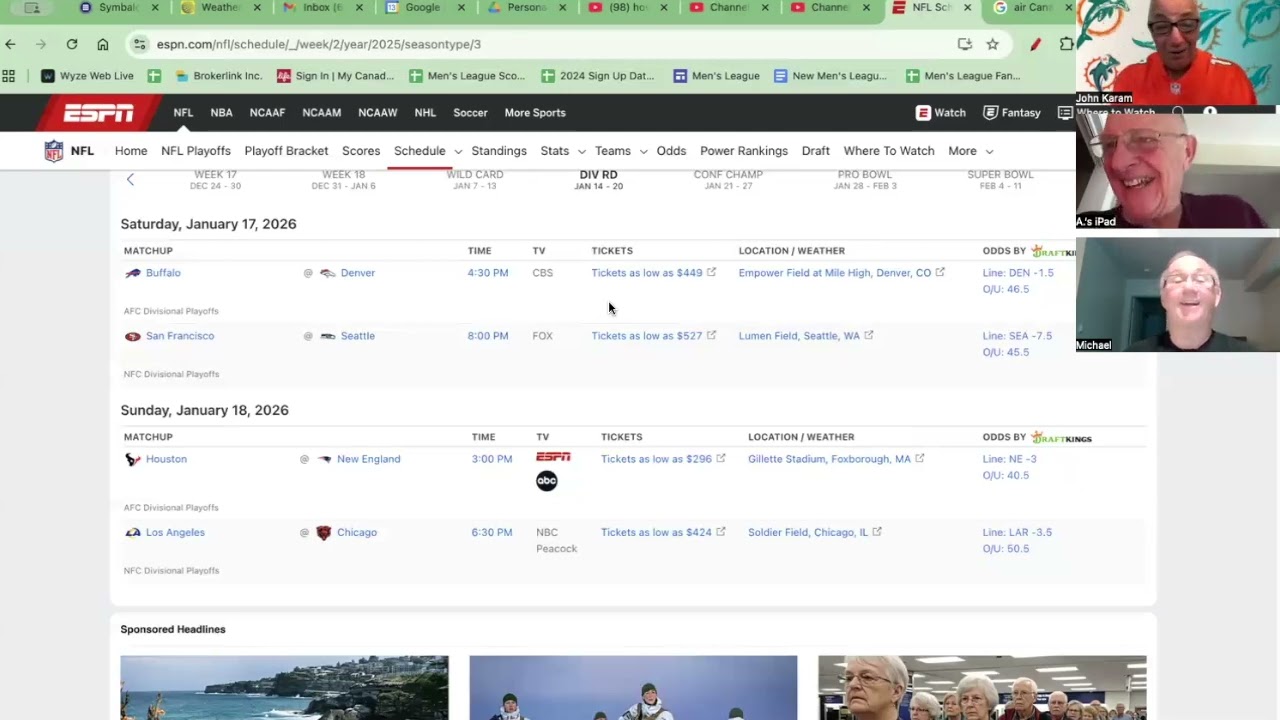Click Michael video tile
The height and width of the screenshot is (720, 1280).
pyautogui.click(x=1177, y=294)
